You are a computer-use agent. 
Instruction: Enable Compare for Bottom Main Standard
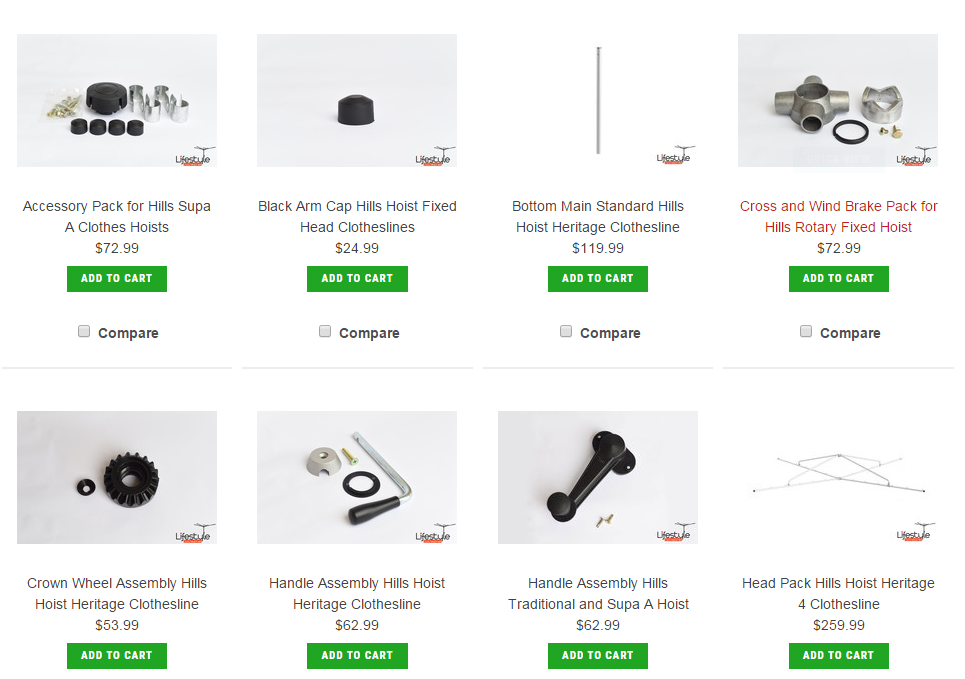[x=566, y=331]
